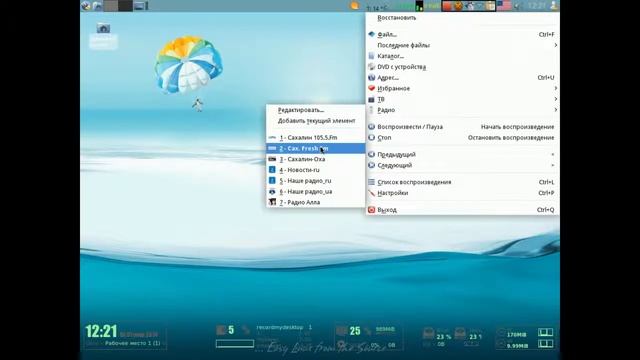Expand the ТВ submenu
This screenshot has height=360, width=640.
462,99
